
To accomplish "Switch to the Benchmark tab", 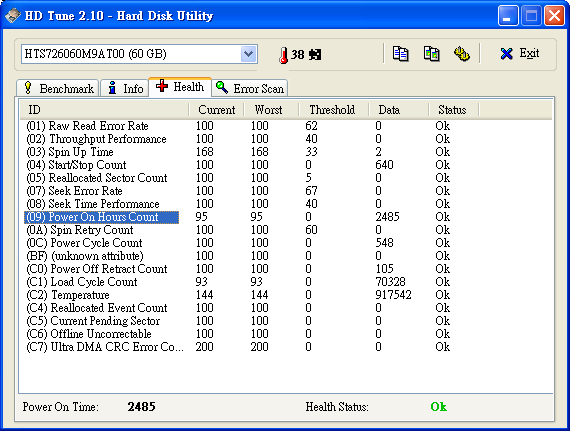I will click(x=57, y=88).
